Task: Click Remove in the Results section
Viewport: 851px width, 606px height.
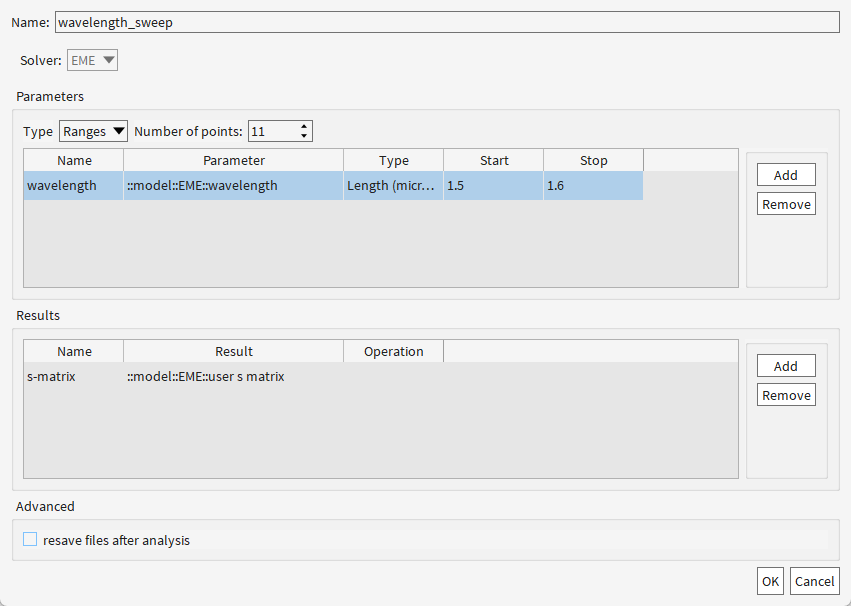Action: tap(786, 395)
